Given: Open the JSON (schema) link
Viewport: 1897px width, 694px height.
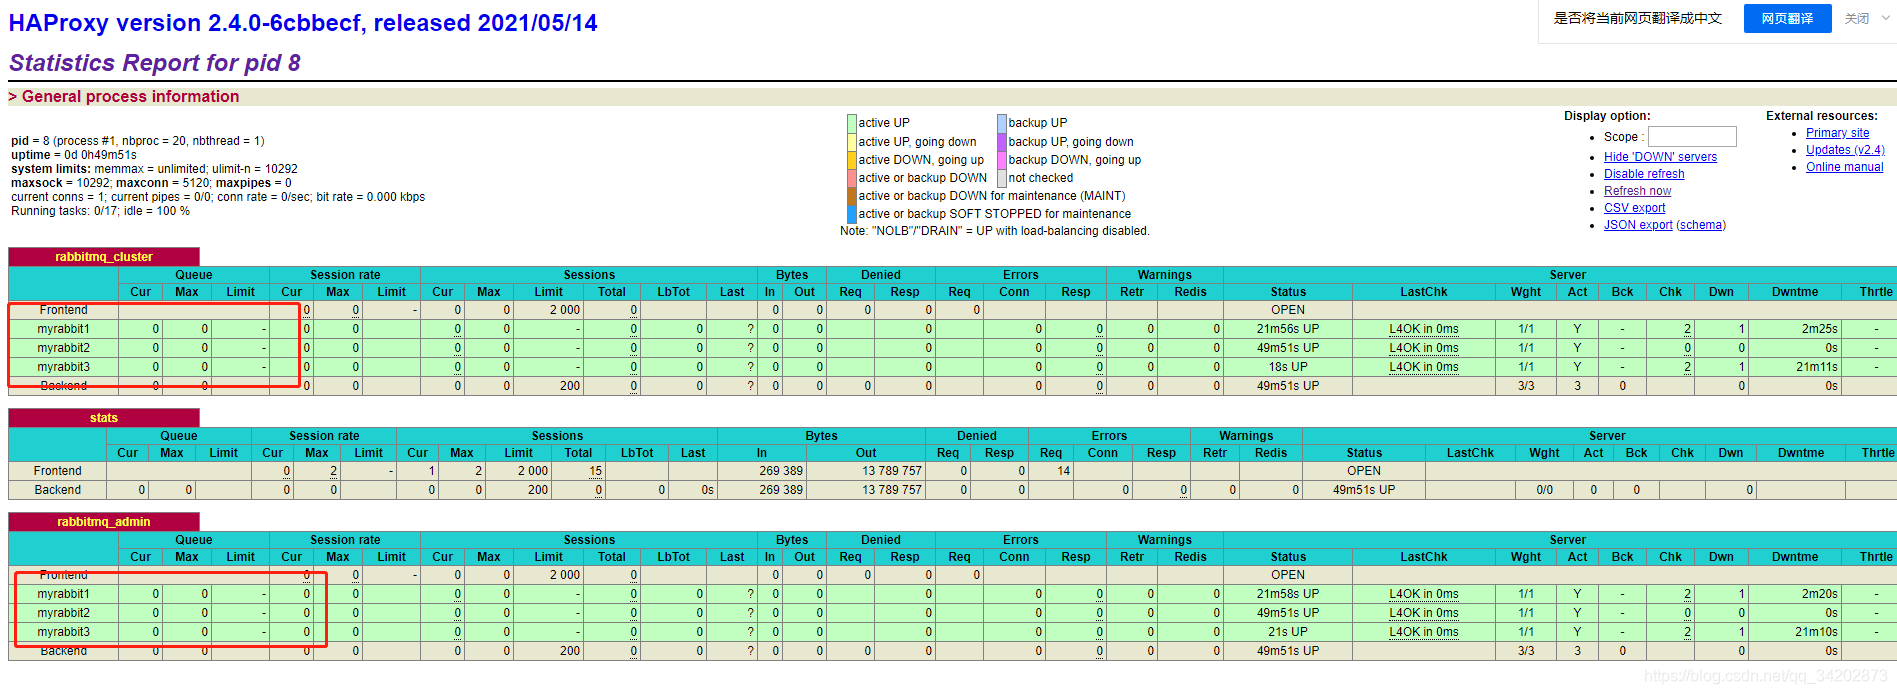Looking at the screenshot, I should point(1701,225).
